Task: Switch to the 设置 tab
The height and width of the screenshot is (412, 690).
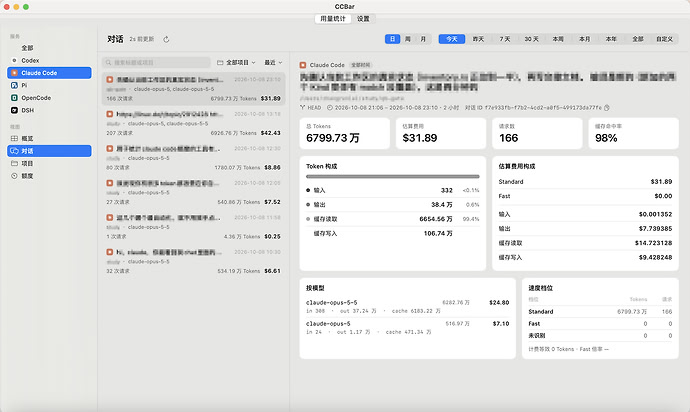Action: click(x=363, y=18)
